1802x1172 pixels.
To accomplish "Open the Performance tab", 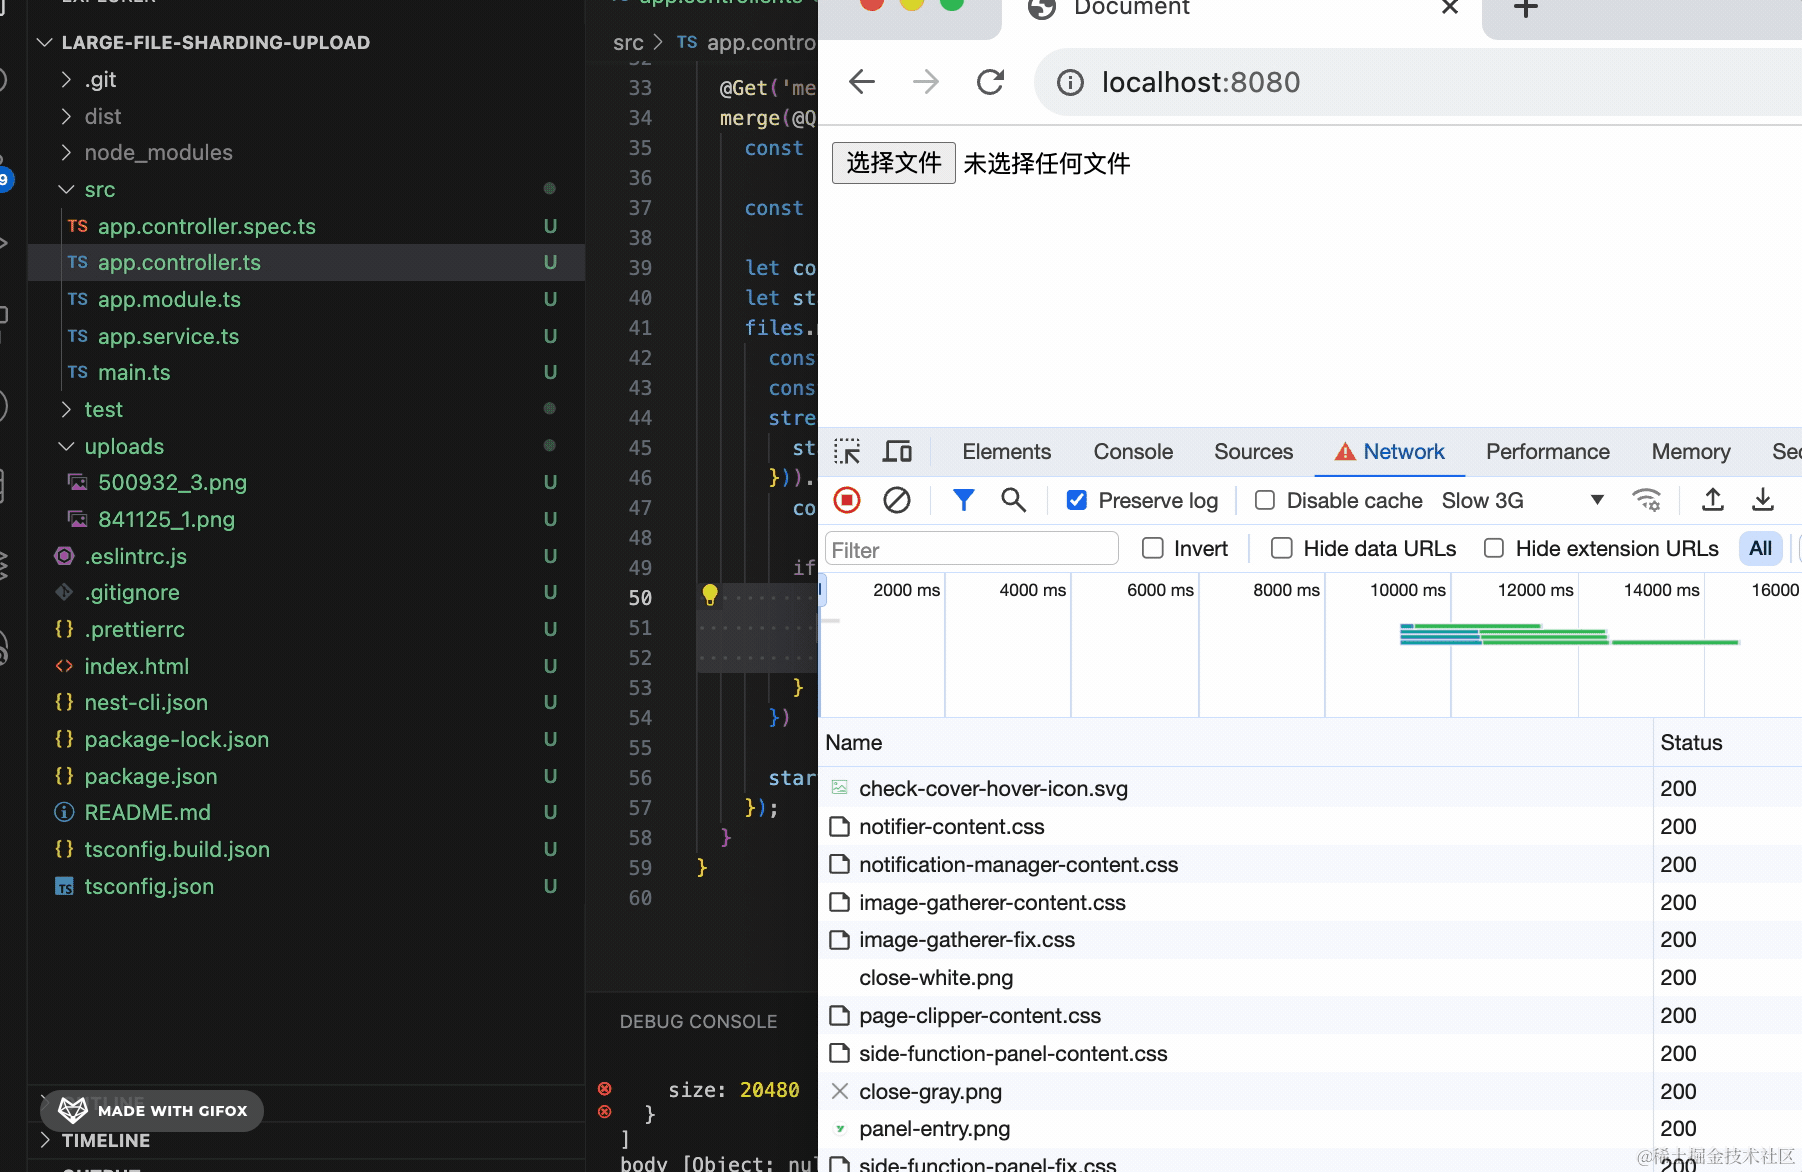I will (1547, 452).
